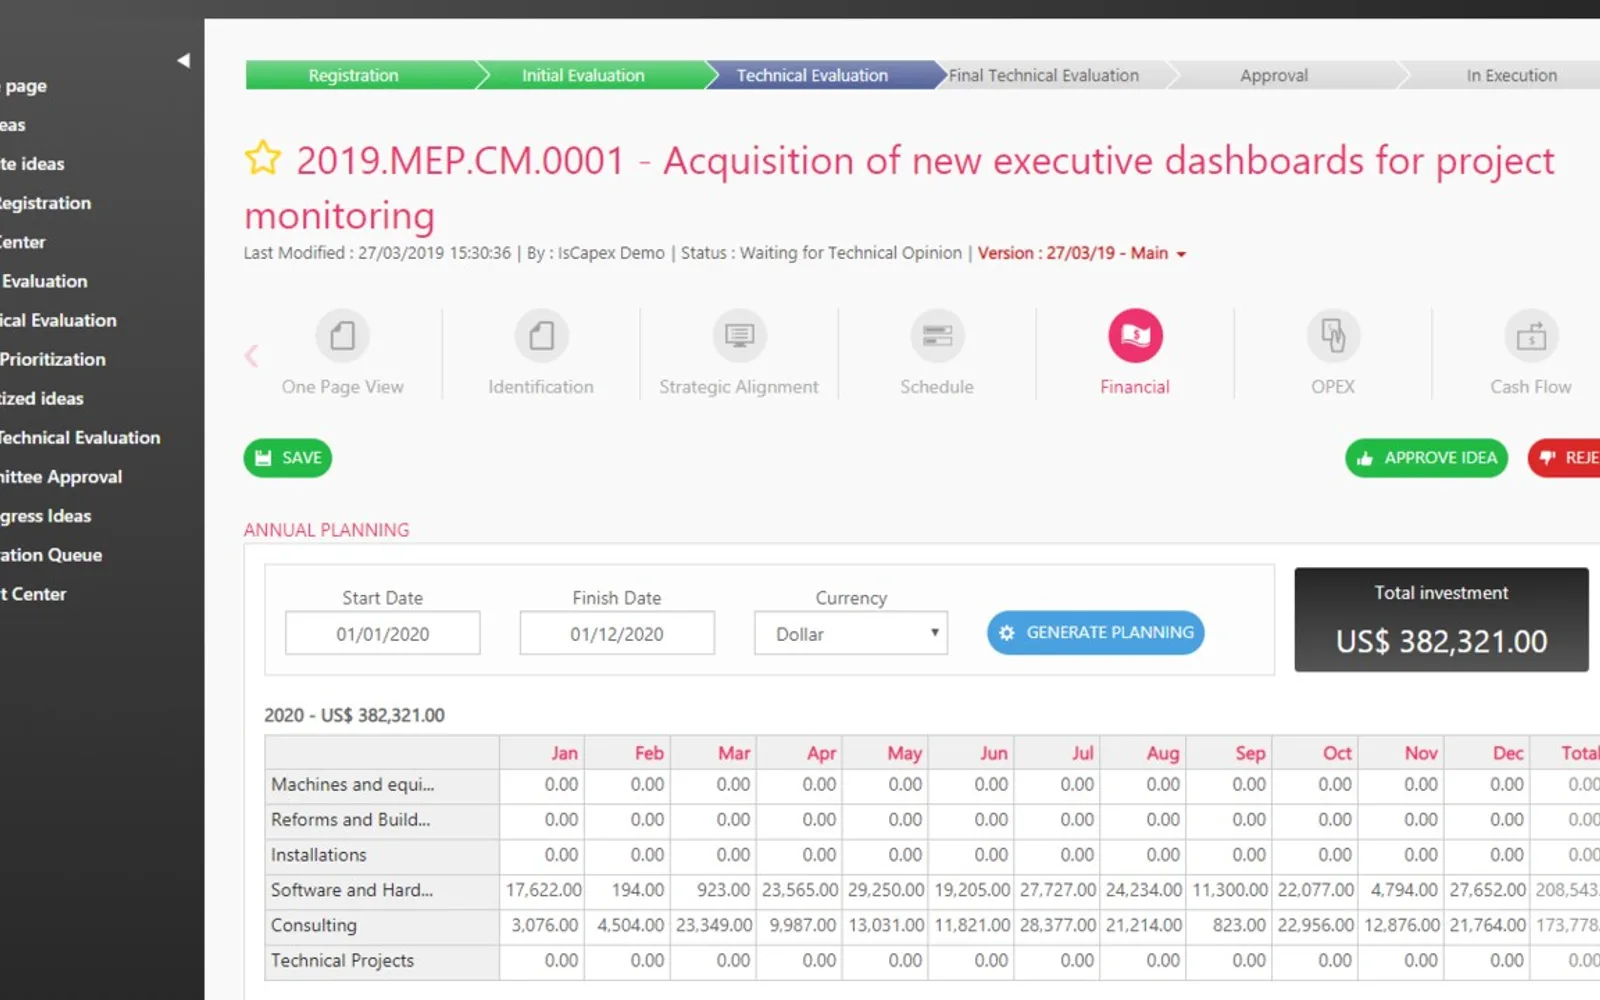Click Software Jan cell 17,622.00
The image size is (1600, 1000).
(x=542, y=890)
